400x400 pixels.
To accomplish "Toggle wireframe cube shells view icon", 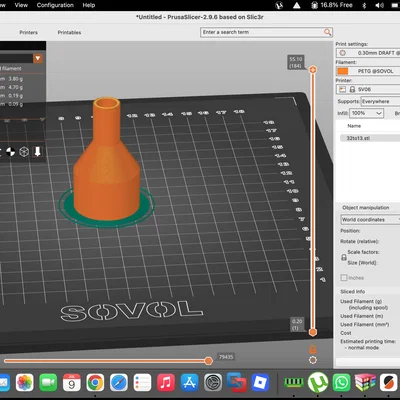I will (x=24, y=152).
